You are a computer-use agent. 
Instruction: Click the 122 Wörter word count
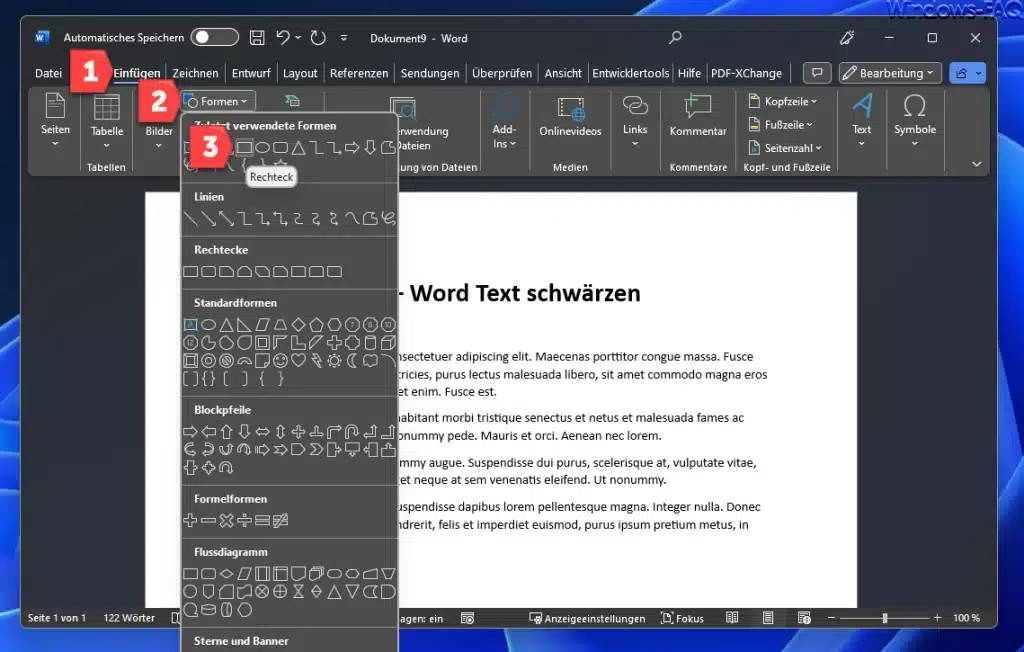129,617
